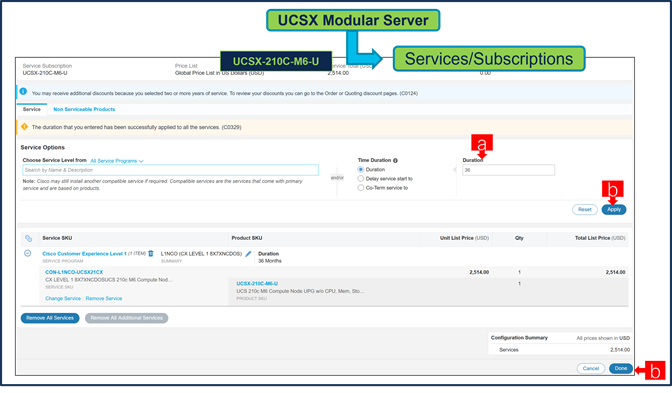Click the Qty column header
Screen dimensions: 672x393
(x=519, y=238)
